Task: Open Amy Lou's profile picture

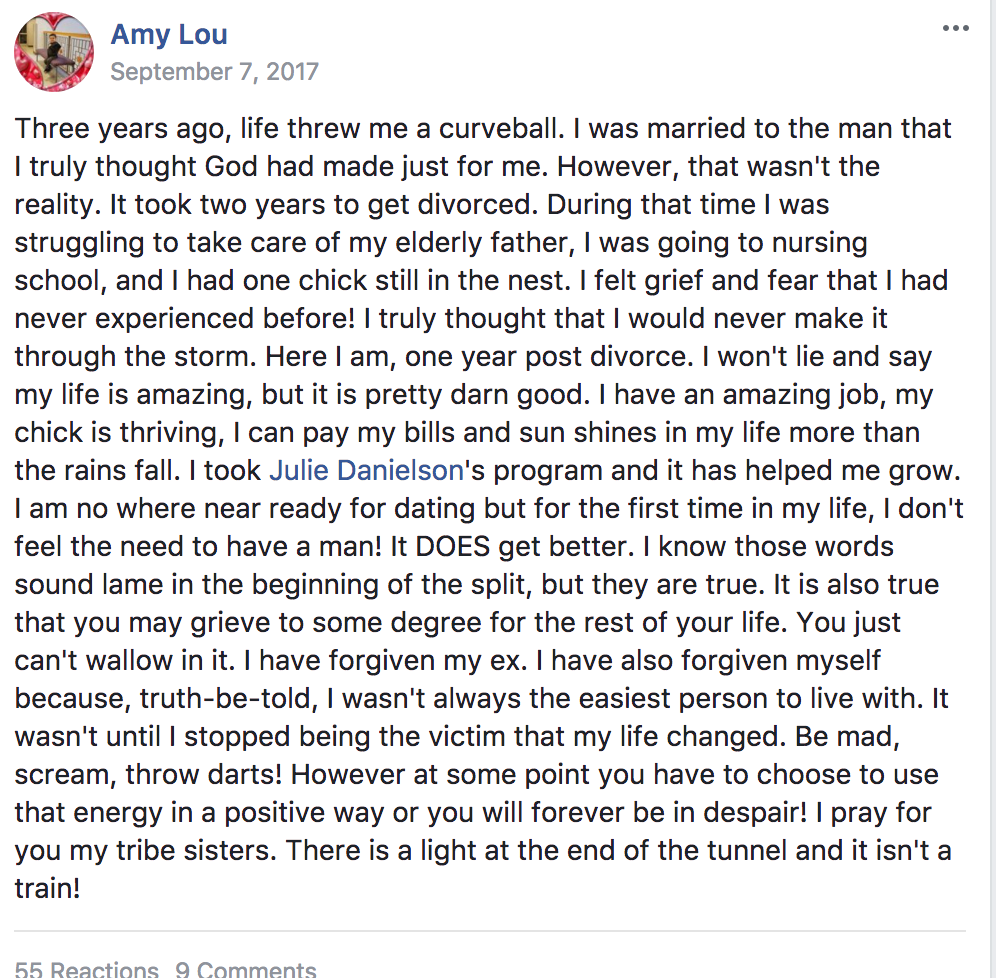Action: [53, 52]
